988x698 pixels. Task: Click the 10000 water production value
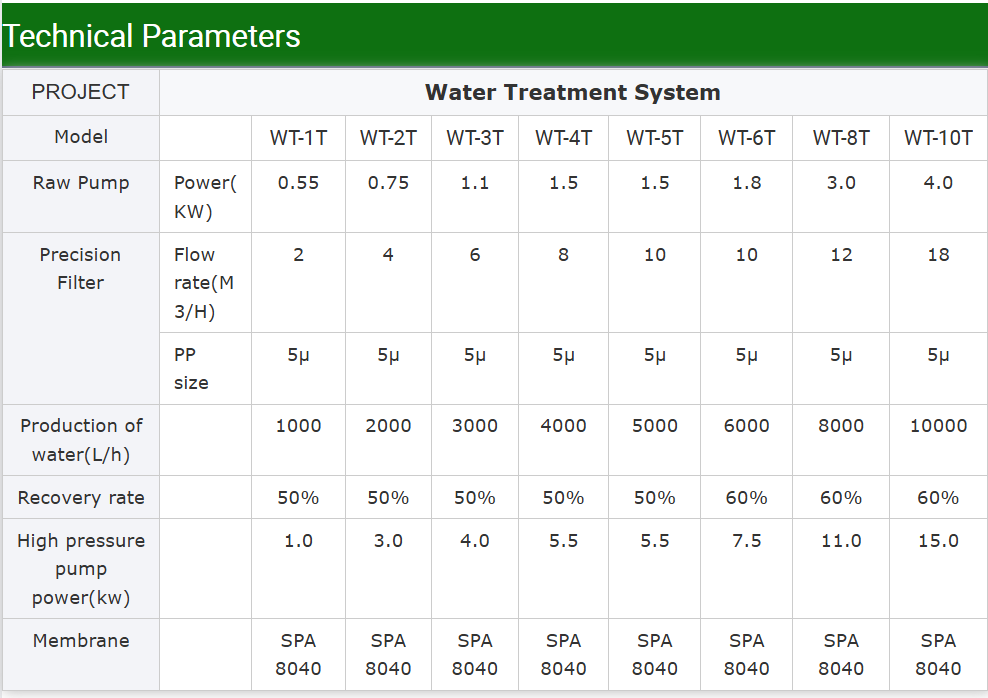[938, 426]
